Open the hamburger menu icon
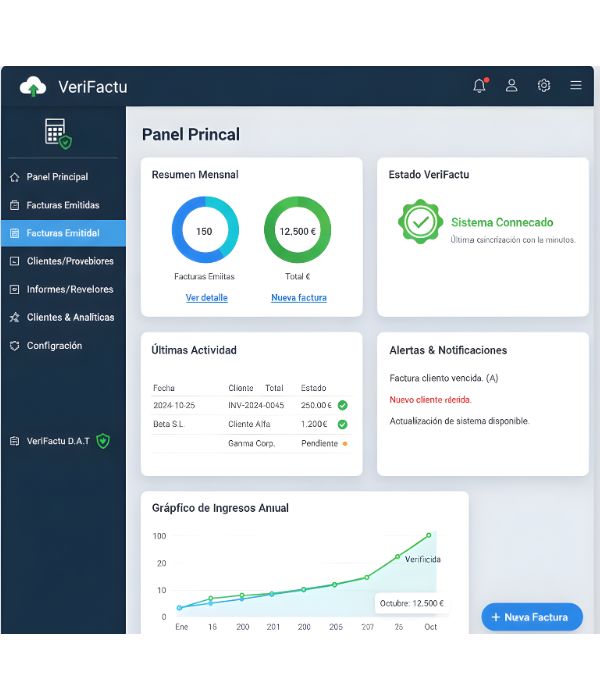The width and height of the screenshot is (600, 700). tap(576, 86)
